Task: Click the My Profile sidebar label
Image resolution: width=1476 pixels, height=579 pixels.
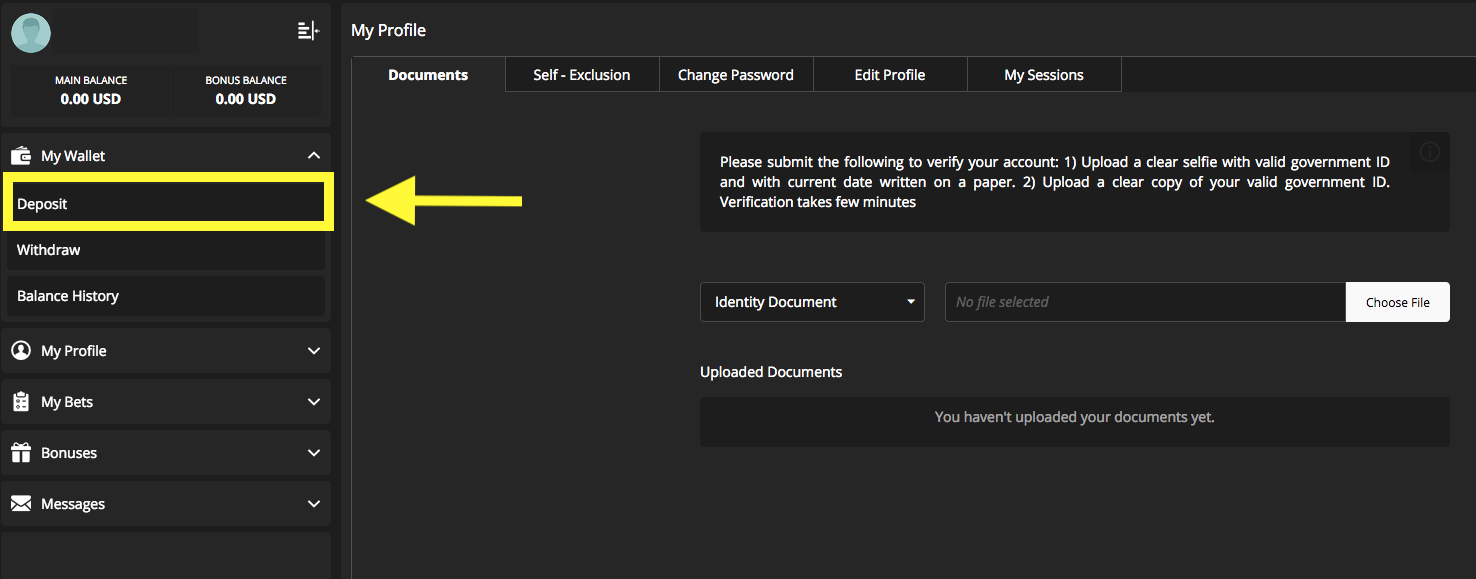Action: click(74, 351)
